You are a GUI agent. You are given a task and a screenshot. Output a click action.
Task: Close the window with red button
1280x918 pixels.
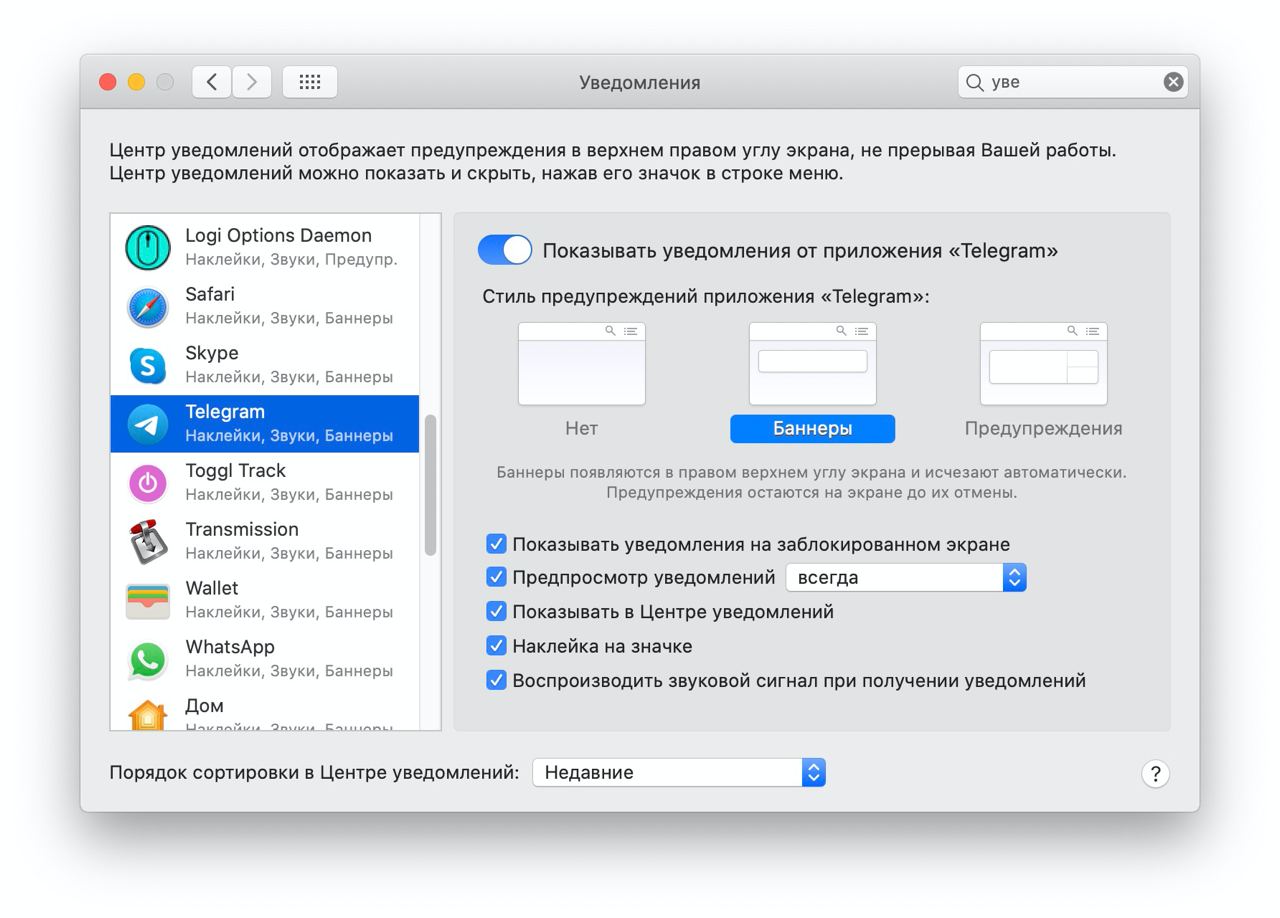[x=108, y=82]
